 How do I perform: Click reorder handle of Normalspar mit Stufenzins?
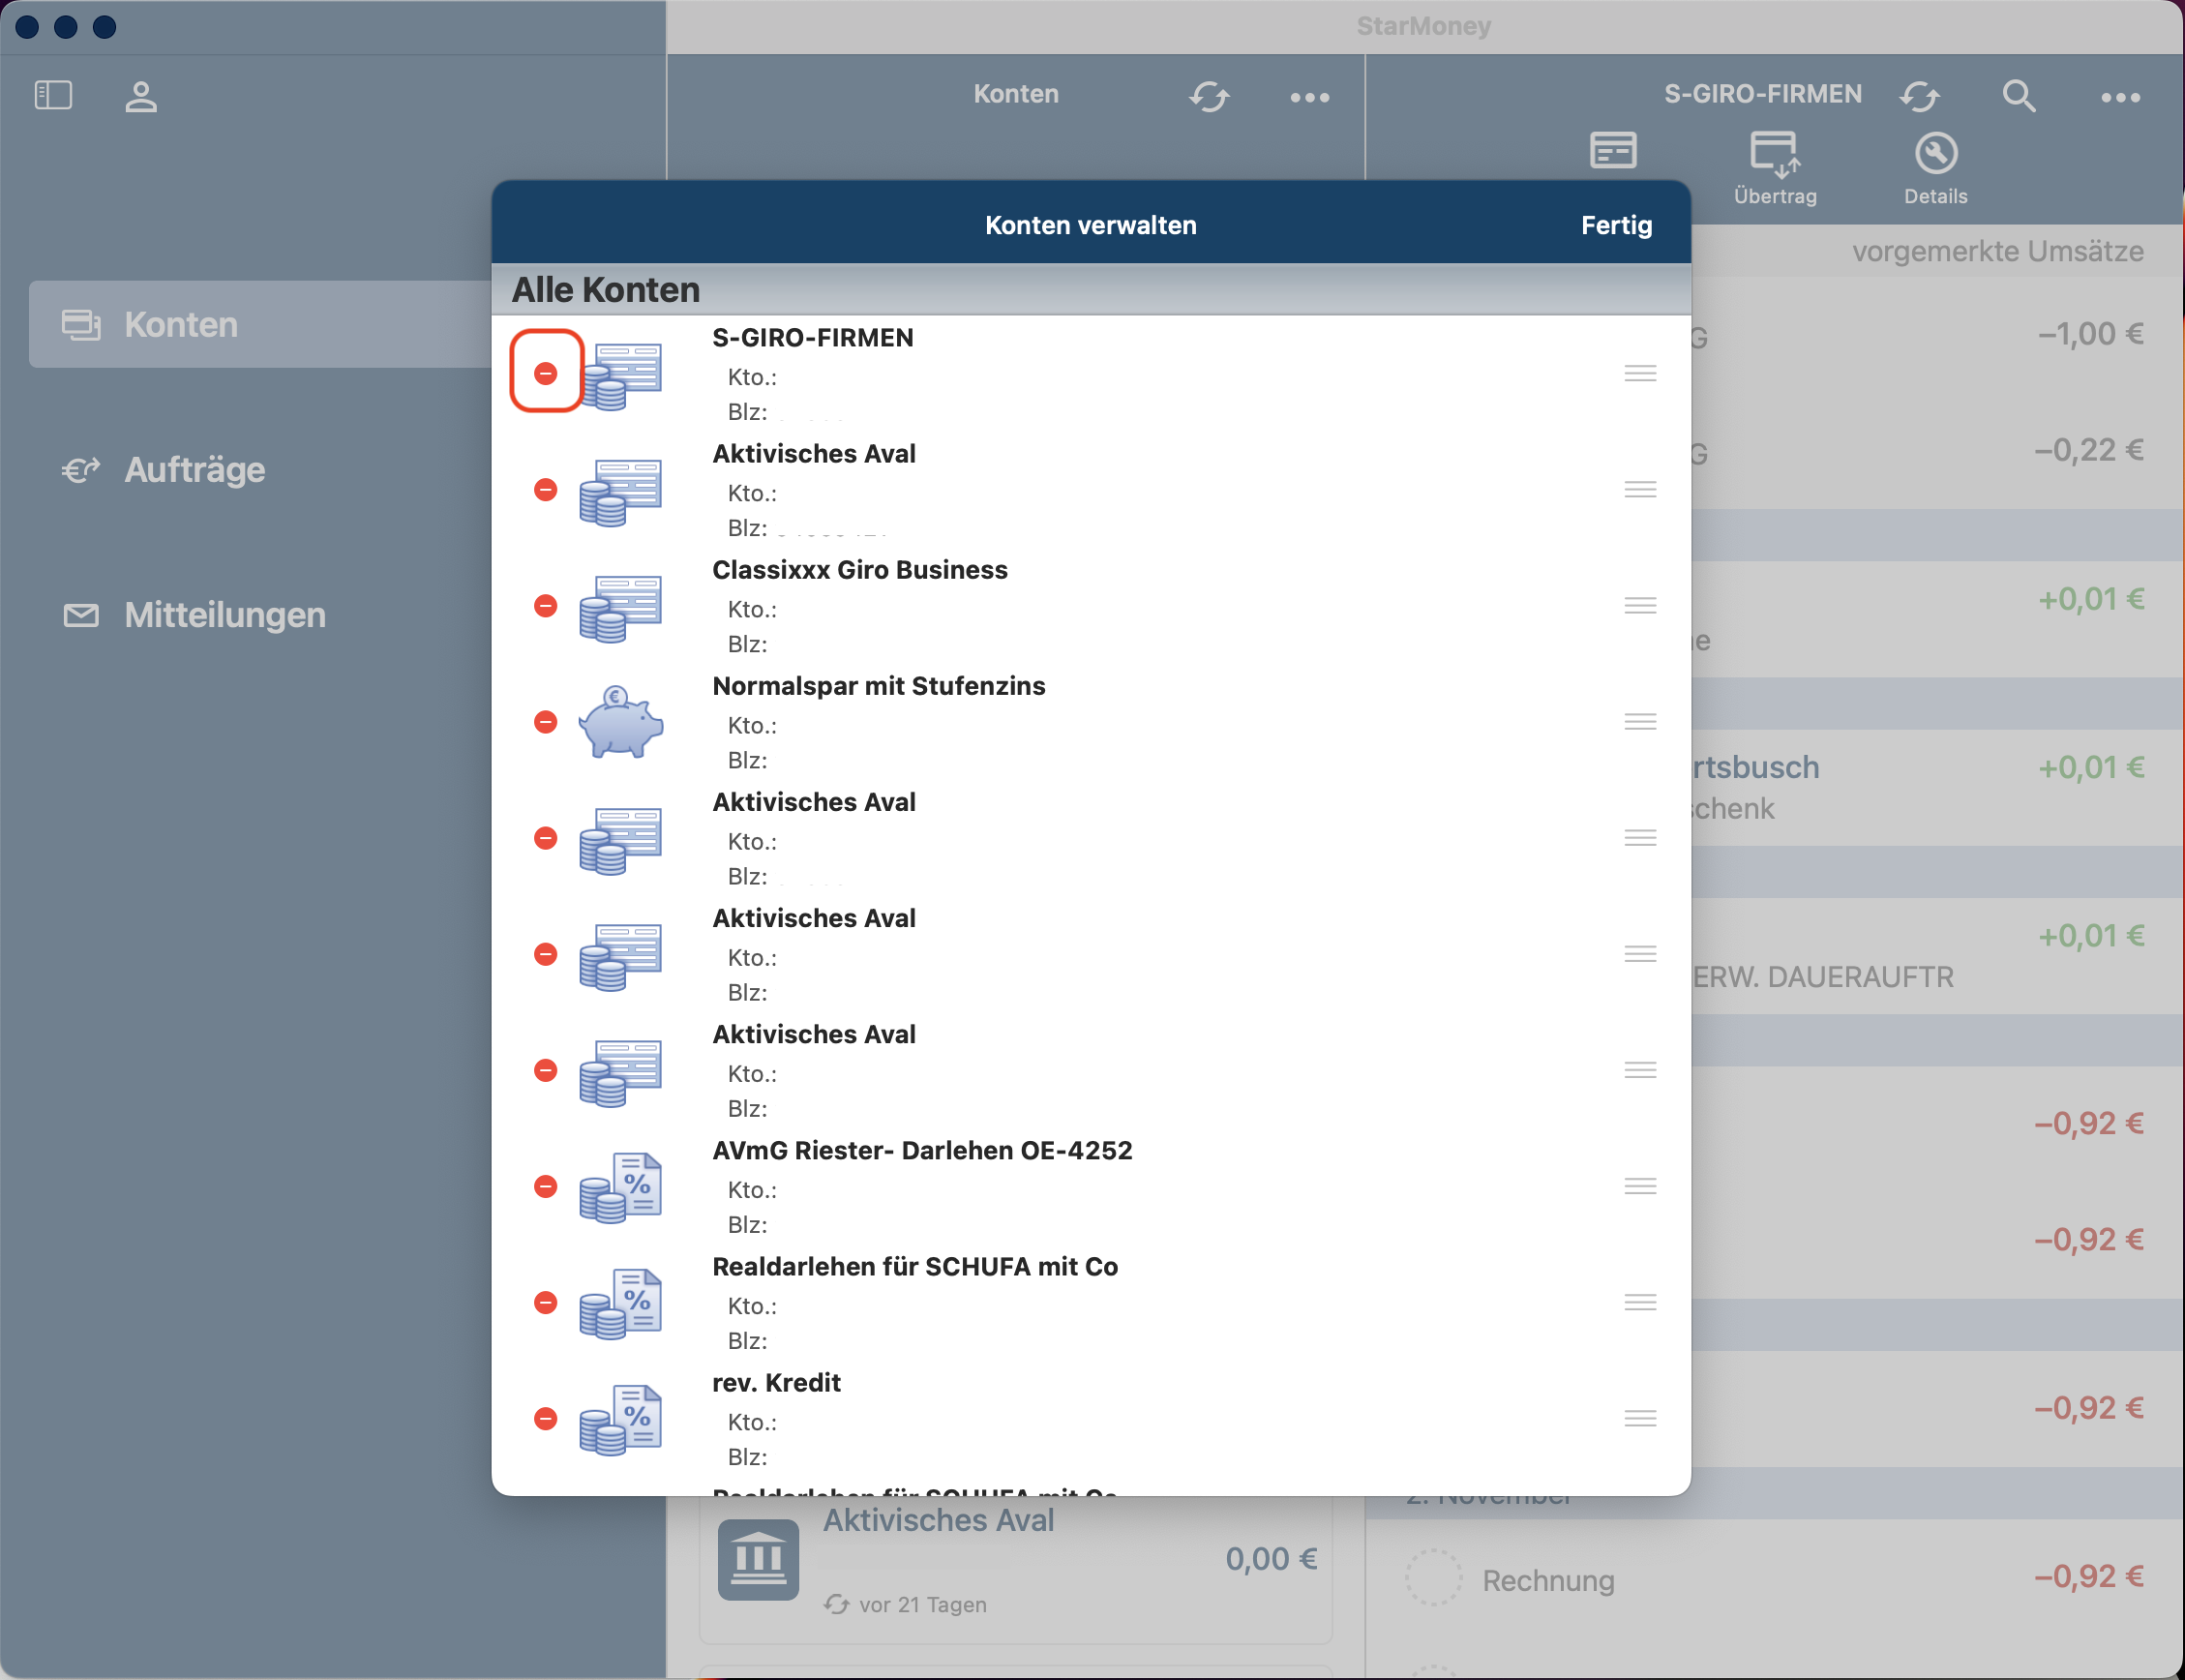tap(1640, 721)
